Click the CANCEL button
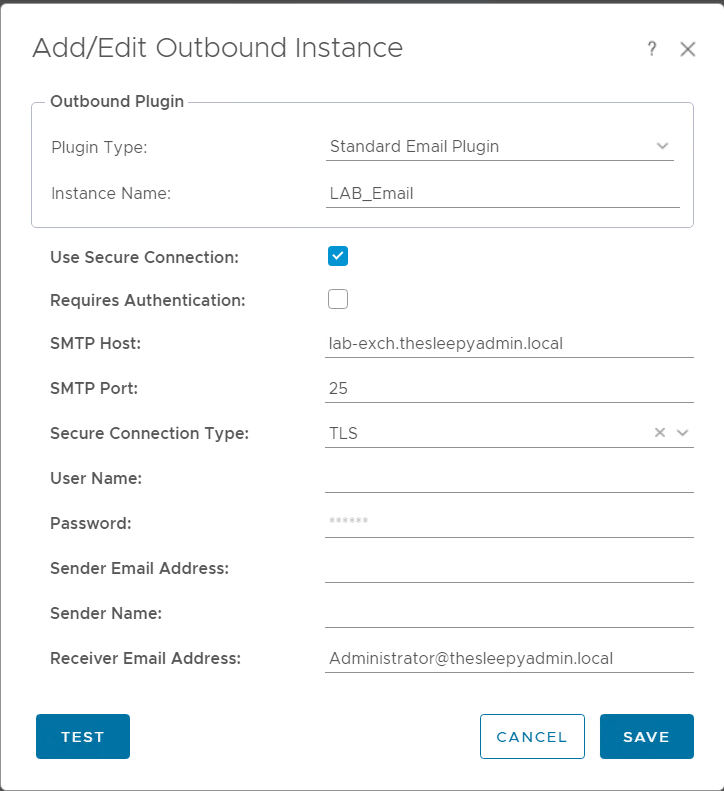The image size is (724, 791). [x=532, y=737]
